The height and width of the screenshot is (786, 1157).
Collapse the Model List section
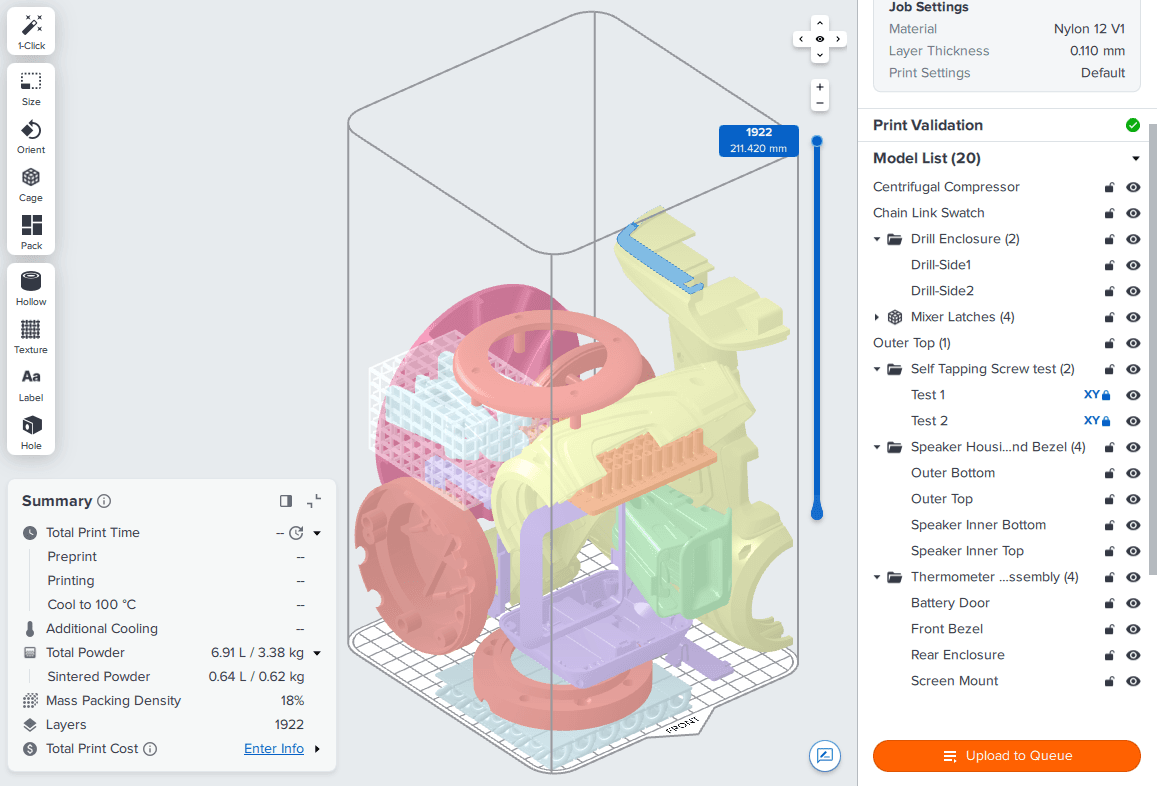(1136, 158)
